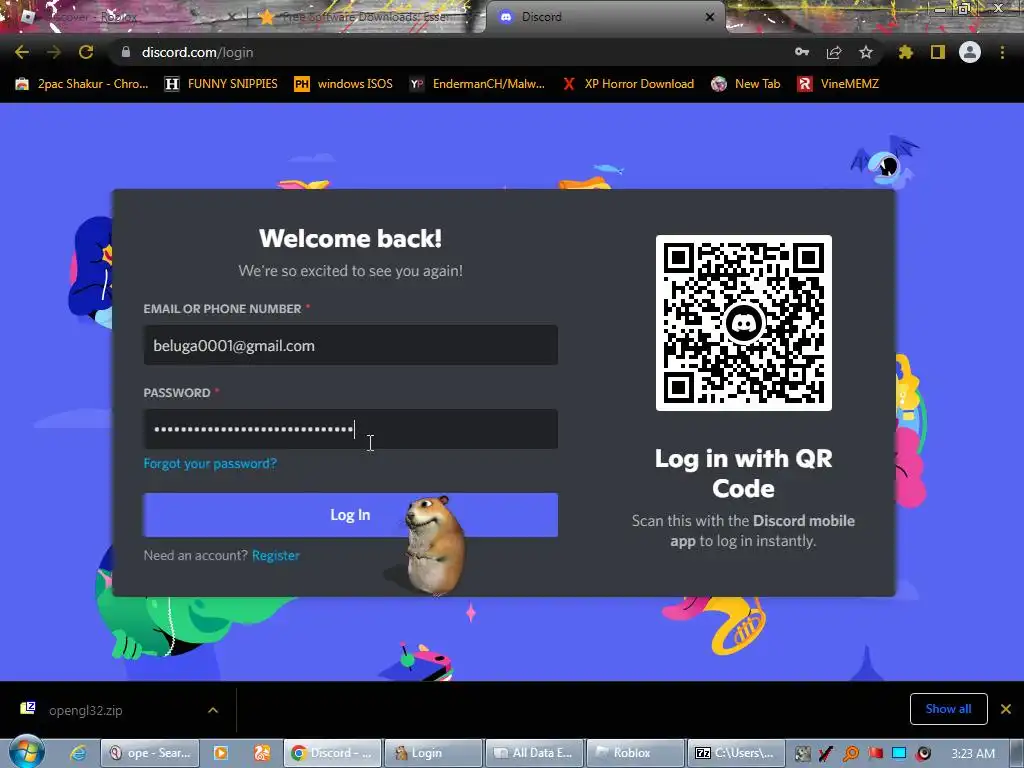Open the FUNNY SNIPPIES bookmark
The image size is (1024, 768).
[221, 84]
